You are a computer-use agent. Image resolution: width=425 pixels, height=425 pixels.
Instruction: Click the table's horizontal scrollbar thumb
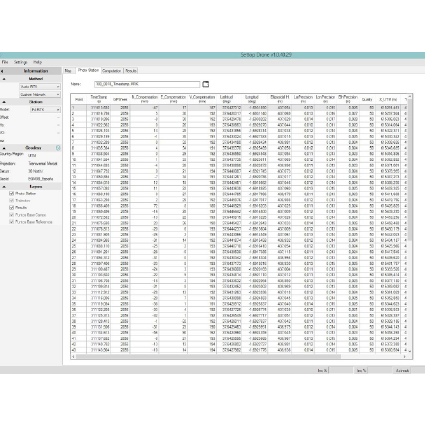click(x=208, y=357)
